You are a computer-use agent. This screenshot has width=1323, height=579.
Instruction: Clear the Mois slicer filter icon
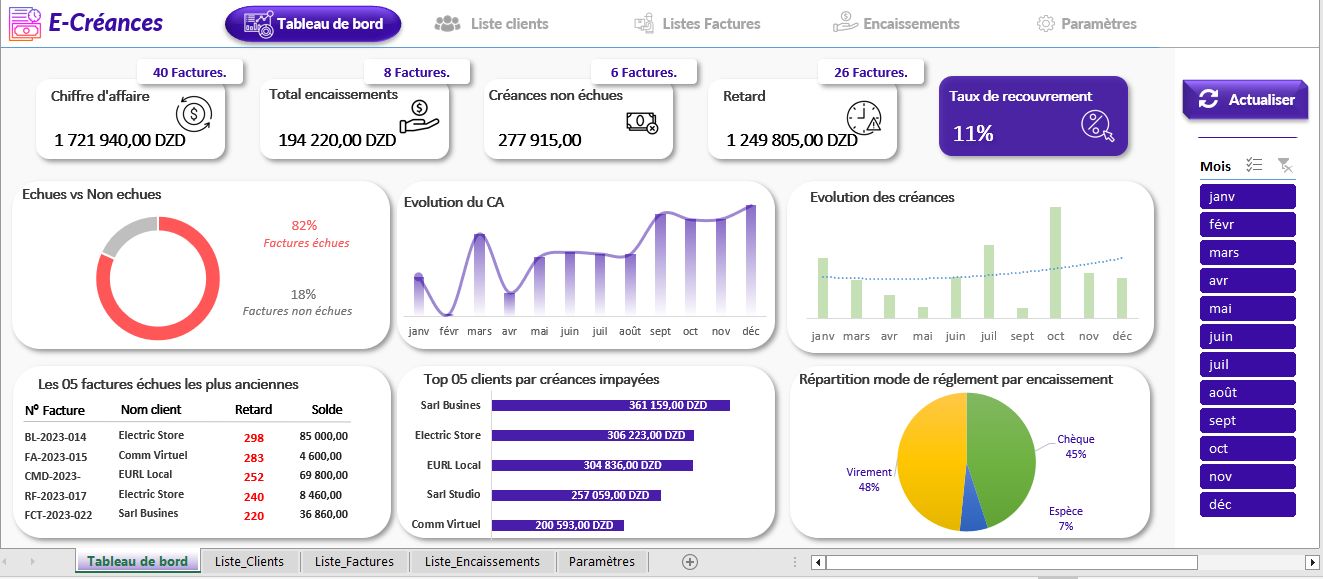[1285, 166]
